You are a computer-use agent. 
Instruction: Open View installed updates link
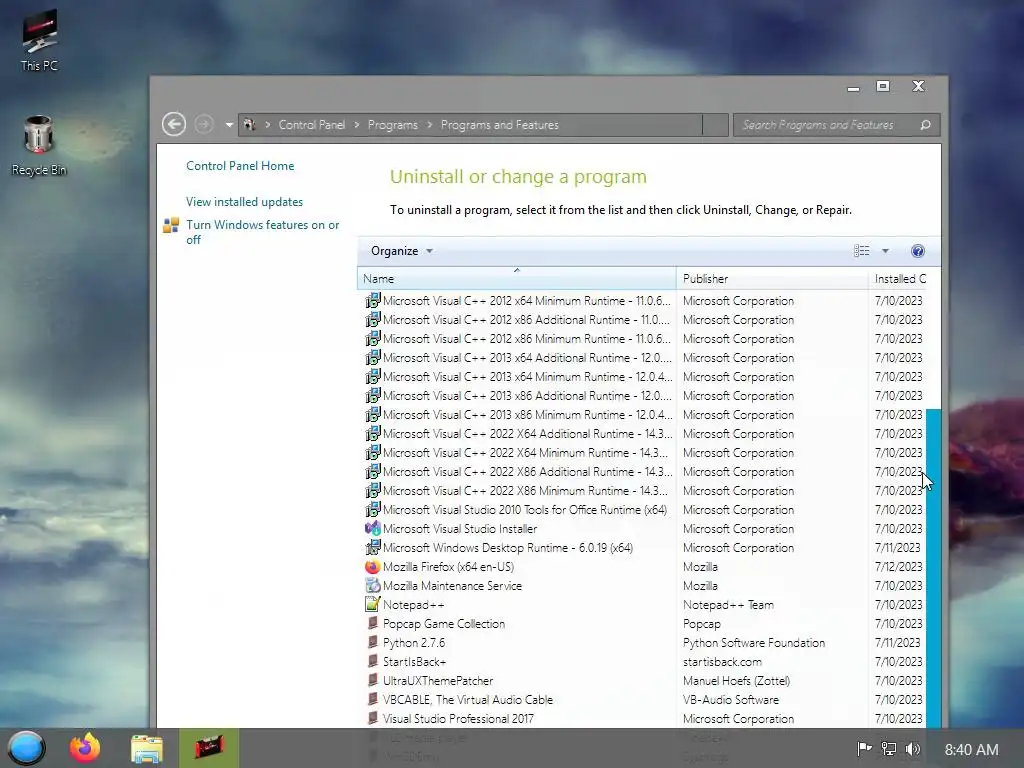[x=244, y=202]
